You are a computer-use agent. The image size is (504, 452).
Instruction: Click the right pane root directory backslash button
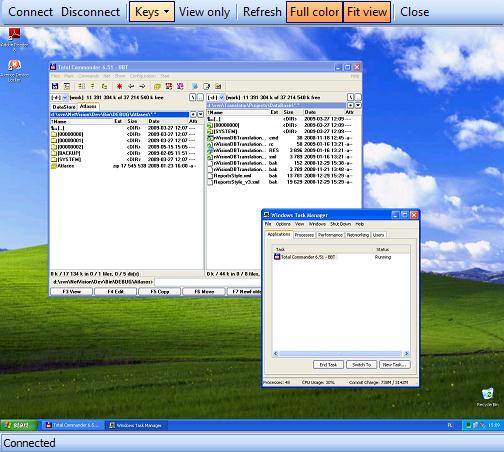[x=350, y=97]
